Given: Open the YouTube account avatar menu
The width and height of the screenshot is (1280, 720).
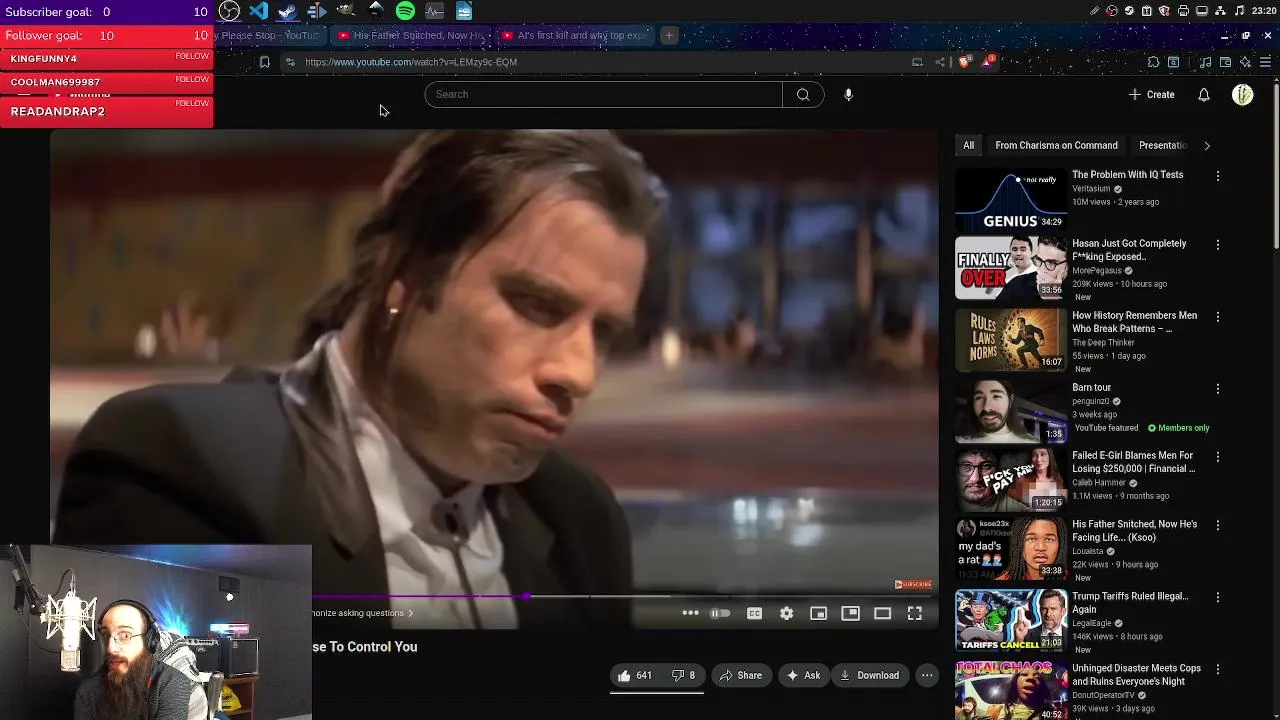Looking at the screenshot, I should pyautogui.click(x=1243, y=94).
